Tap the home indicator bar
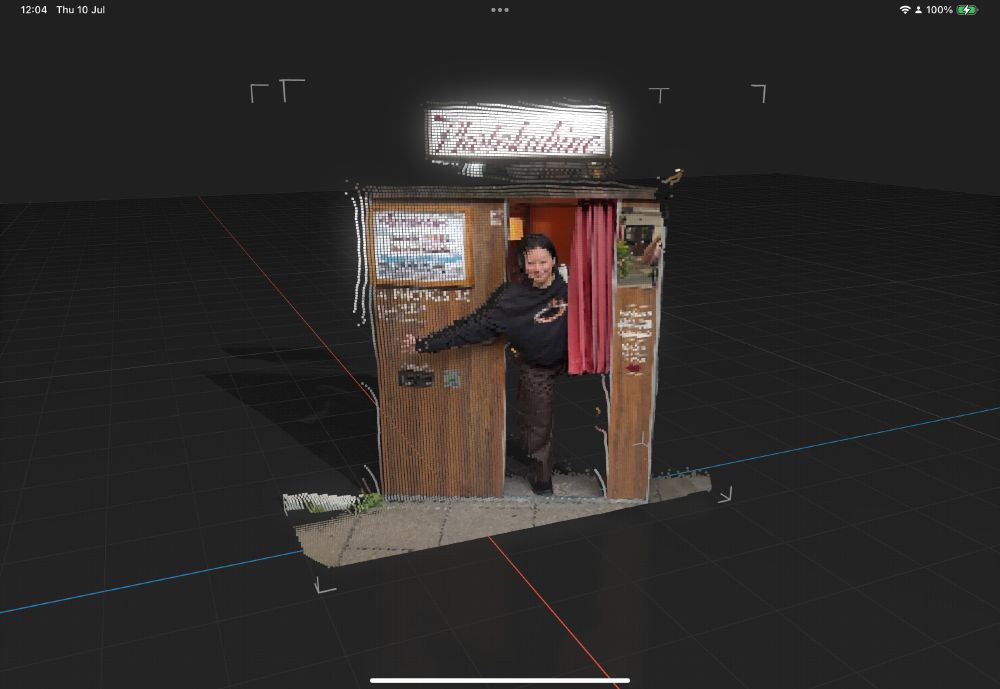Viewport: 1000px width, 689px height. point(500,680)
